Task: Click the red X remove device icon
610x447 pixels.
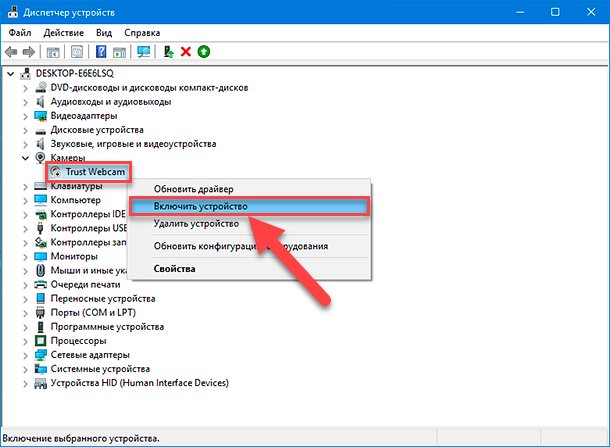Action: click(x=186, y=52)
